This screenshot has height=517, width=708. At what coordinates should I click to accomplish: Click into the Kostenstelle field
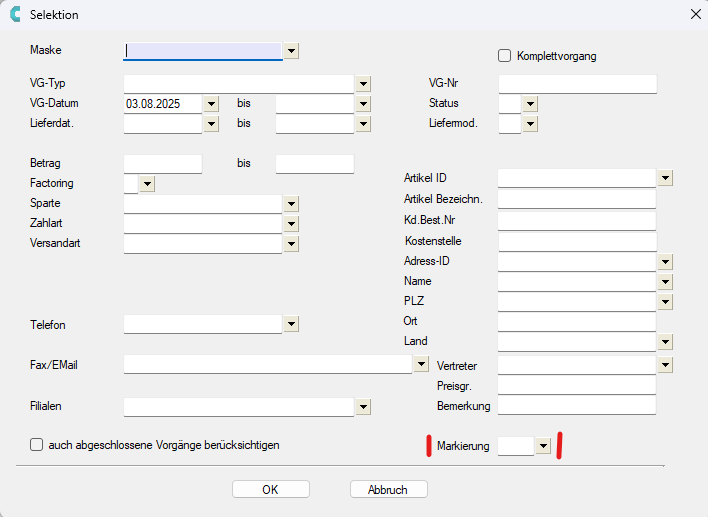(x=578, y=242)
